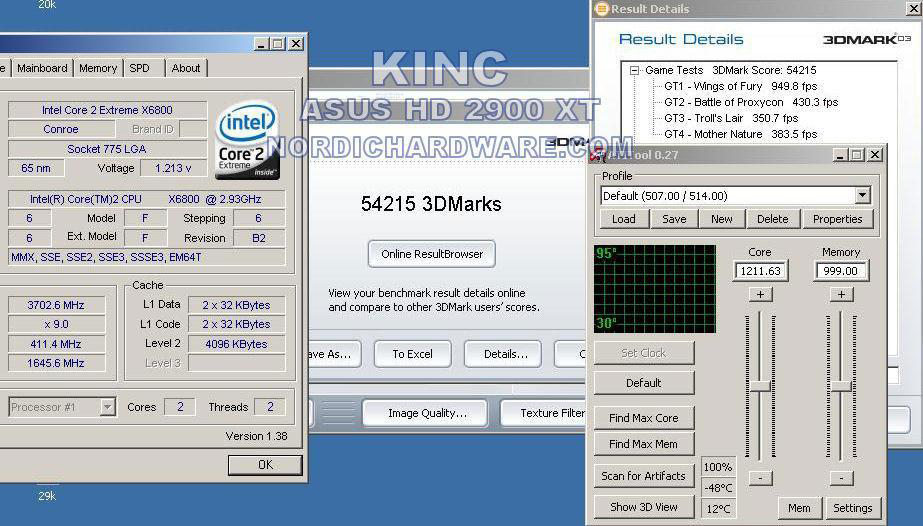923x526 pixels.
Task: Click the Memory clock value field
Action: click(840, 271)
